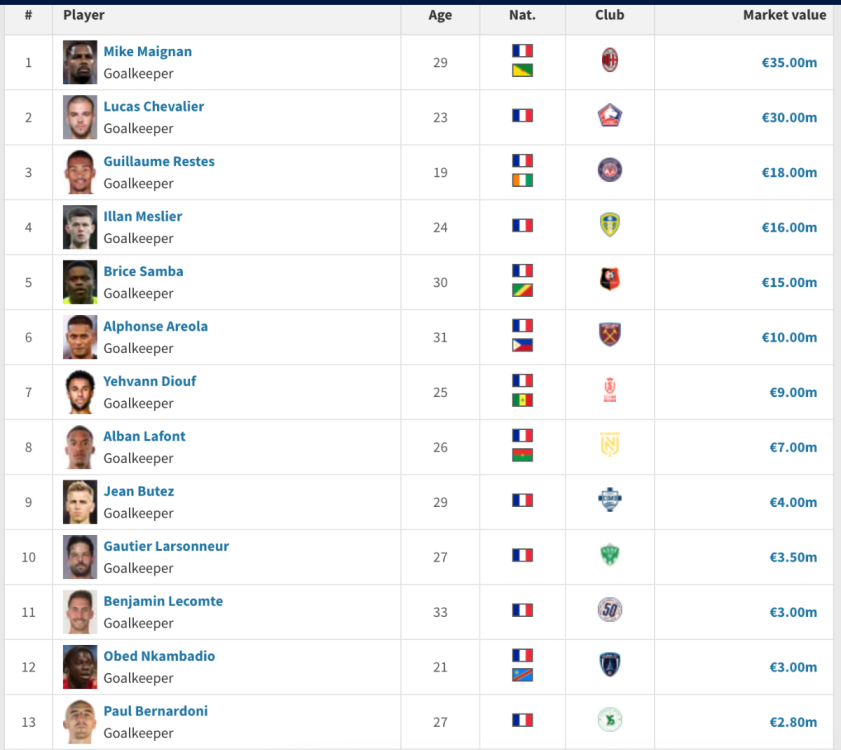Select the Senegal flag beside Yehvann Diouf
841x750 pixels.
point(522,400)
